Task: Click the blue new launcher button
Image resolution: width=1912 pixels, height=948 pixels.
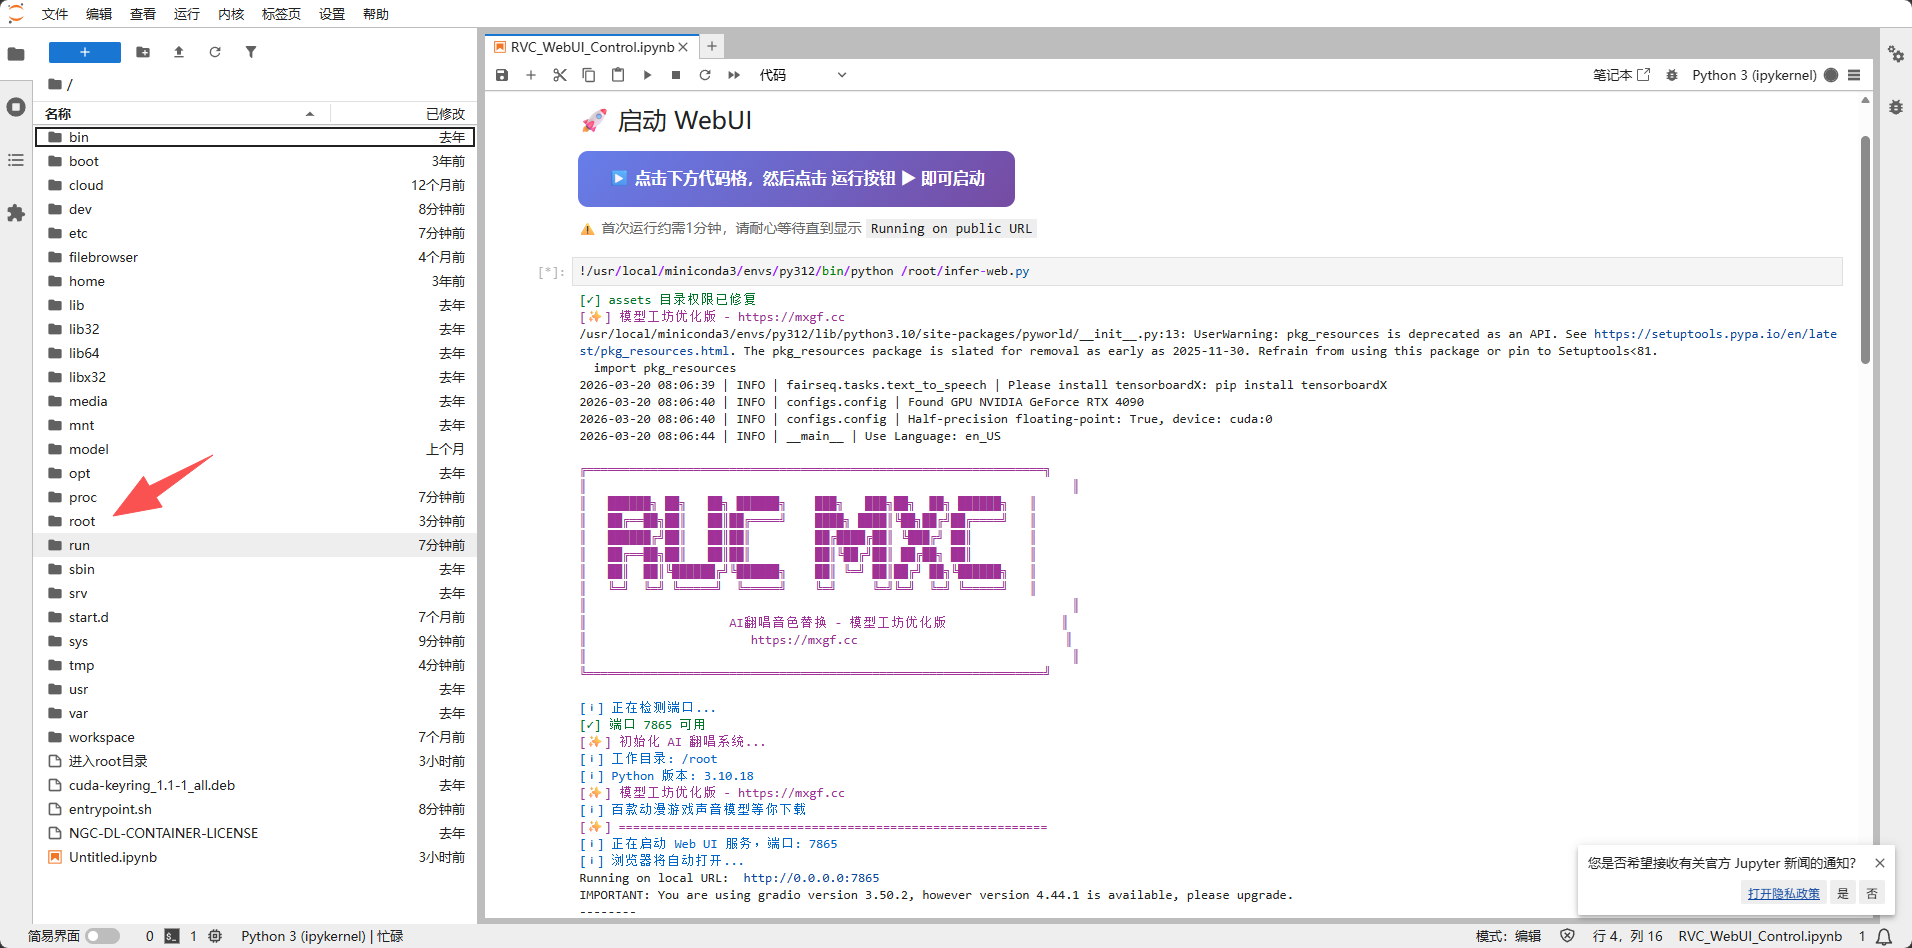Action: click(x=85, y=52)
